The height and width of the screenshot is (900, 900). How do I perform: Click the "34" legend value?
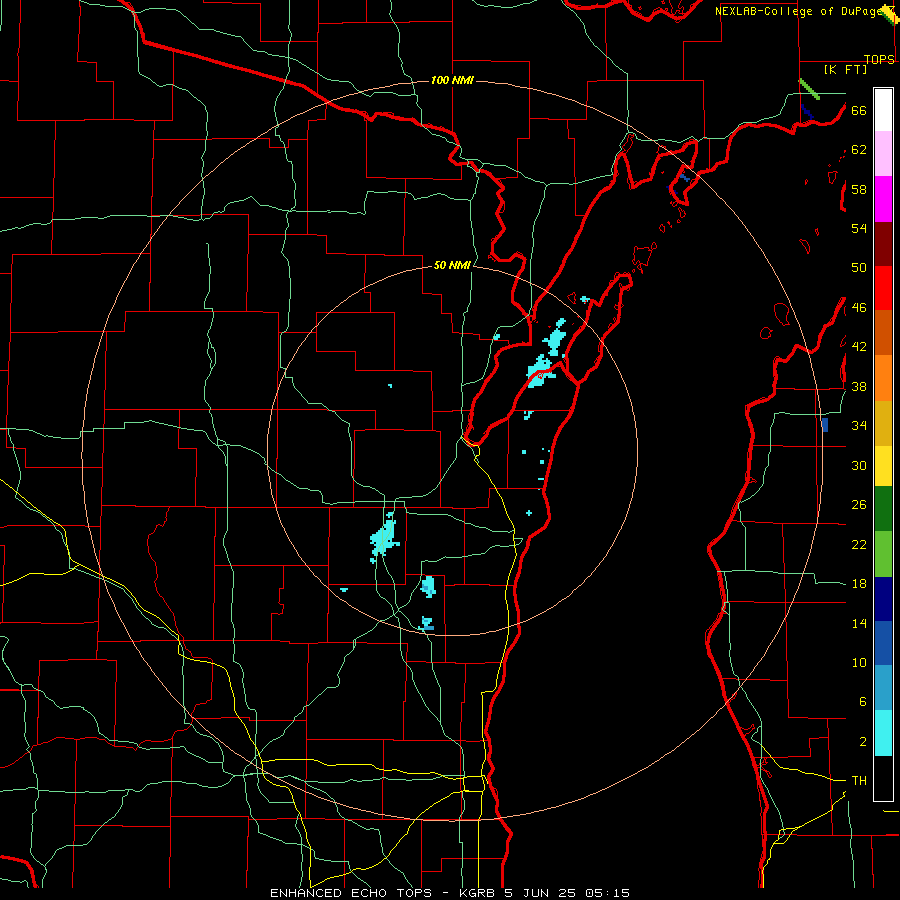click(859, 426)
